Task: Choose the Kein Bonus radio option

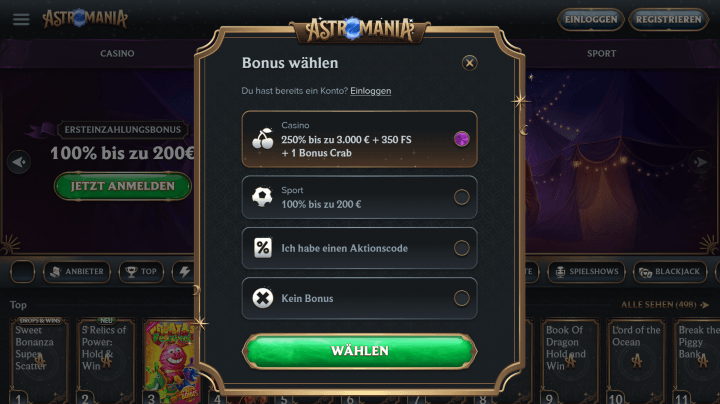Action: (x=461, y=298)
